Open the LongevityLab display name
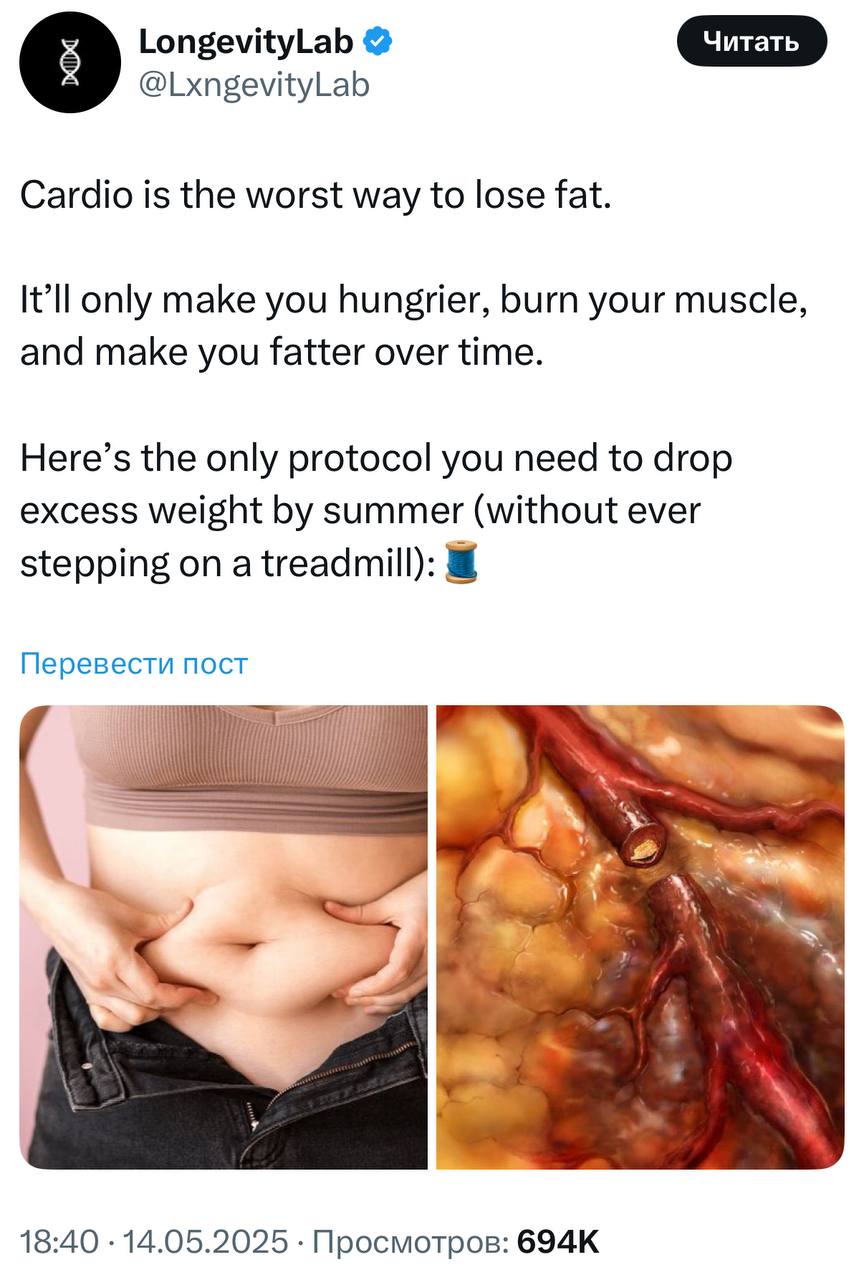 click(247, 42)
